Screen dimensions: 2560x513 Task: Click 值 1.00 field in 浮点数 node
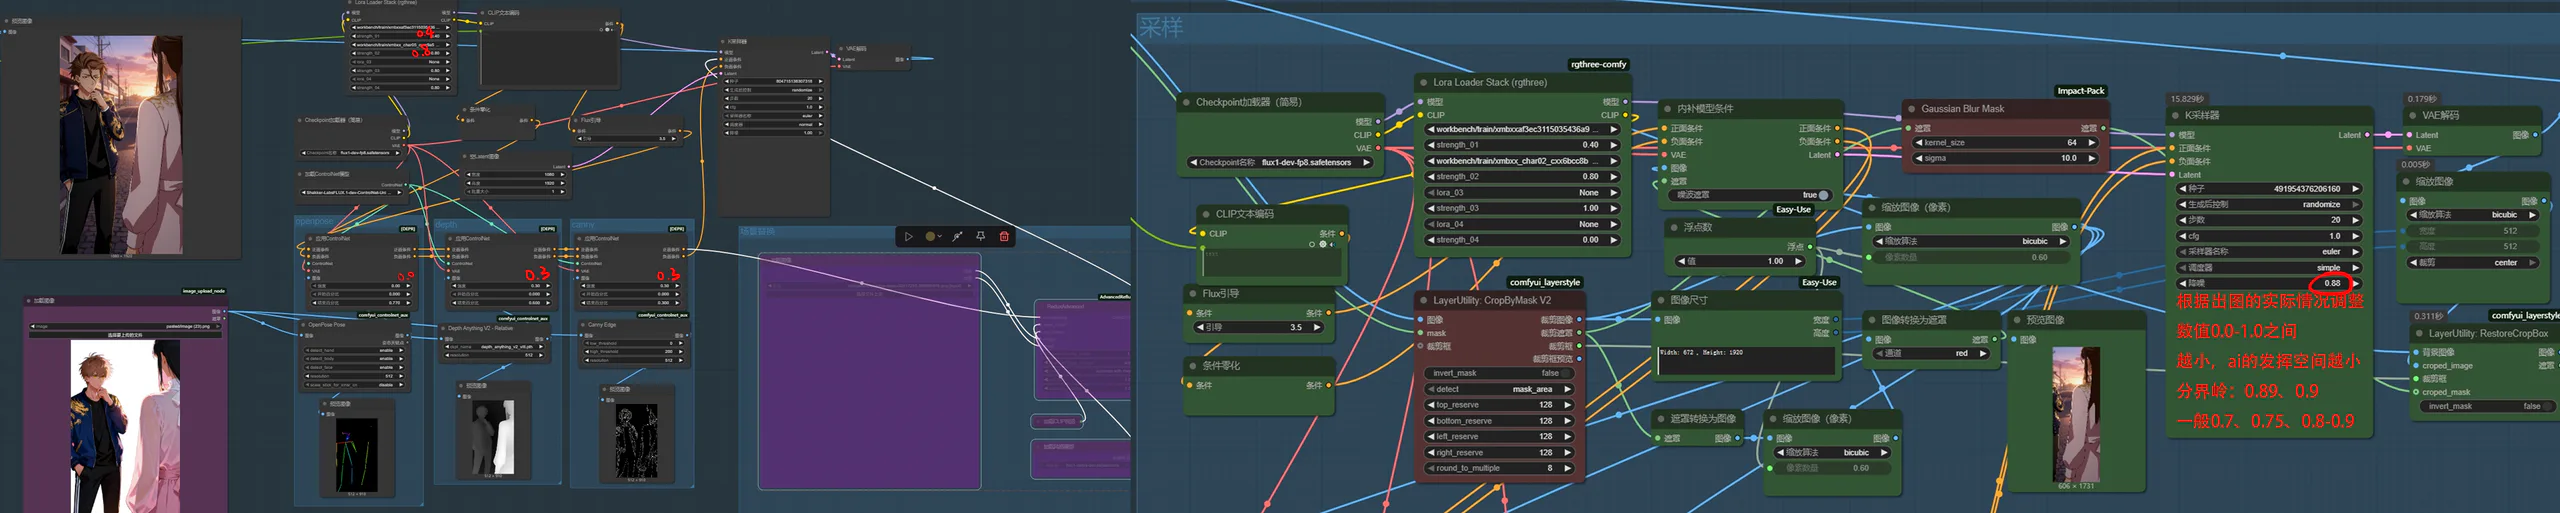tap(1740, 261)
